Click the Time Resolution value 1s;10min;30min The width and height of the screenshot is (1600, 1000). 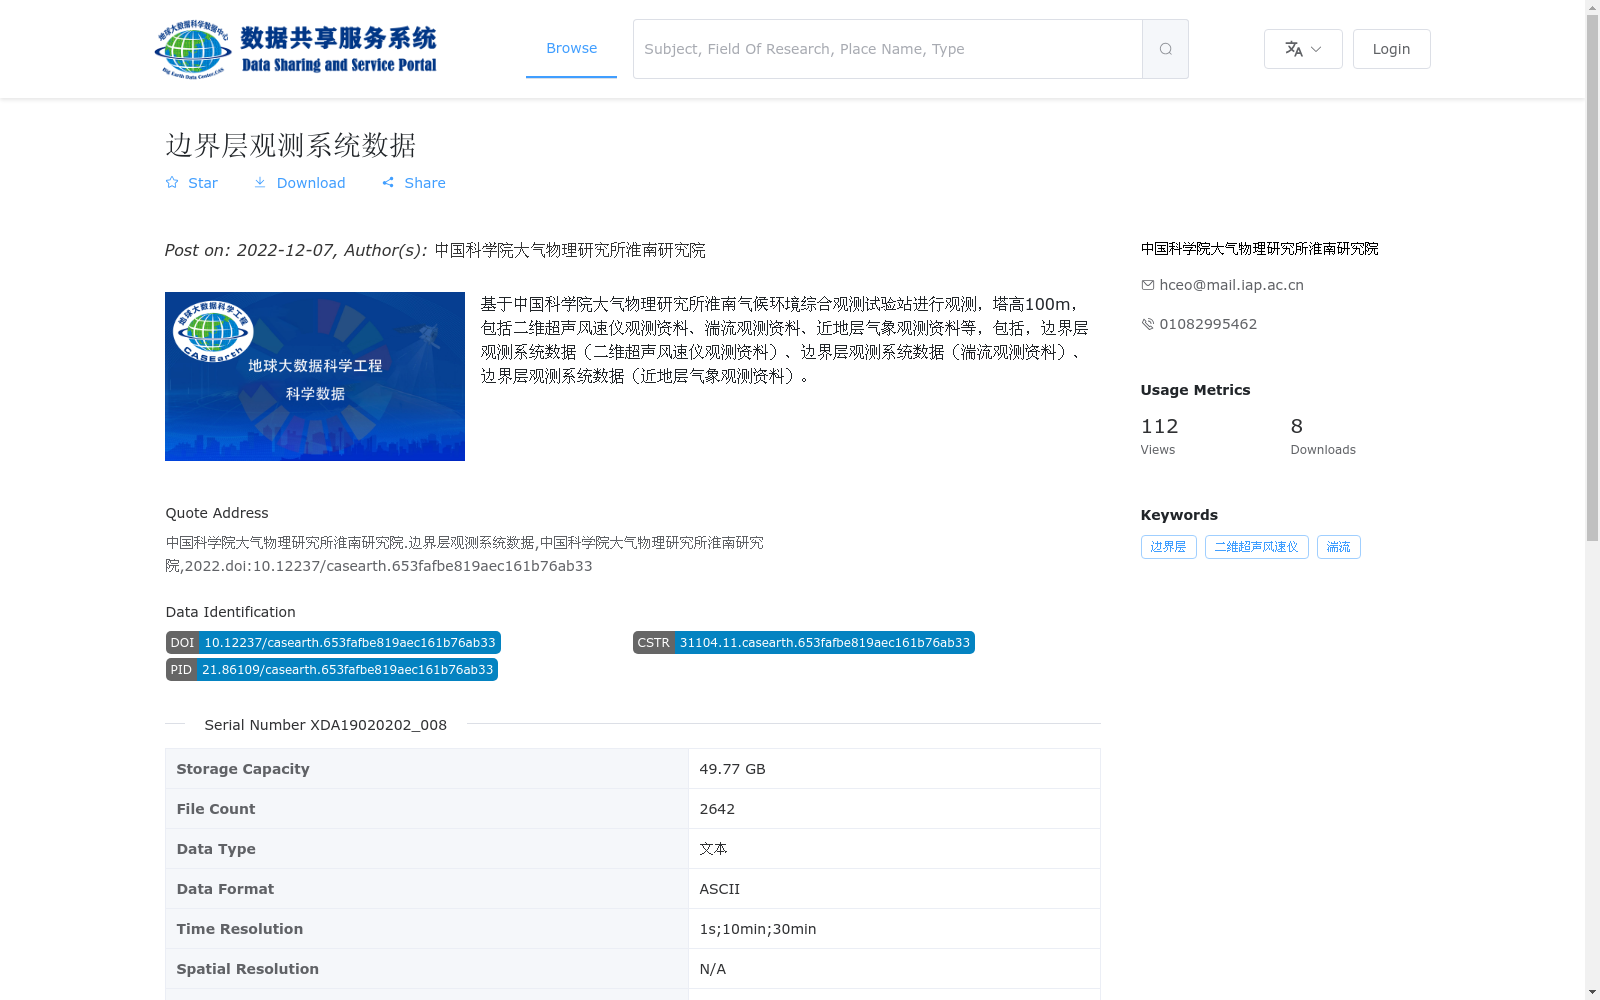pos(757,929)
